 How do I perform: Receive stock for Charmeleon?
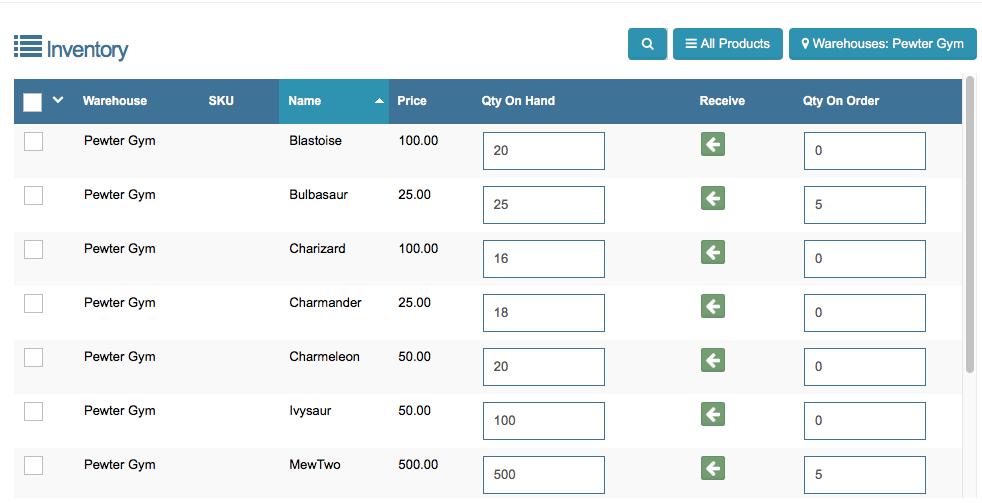(713, 360)
